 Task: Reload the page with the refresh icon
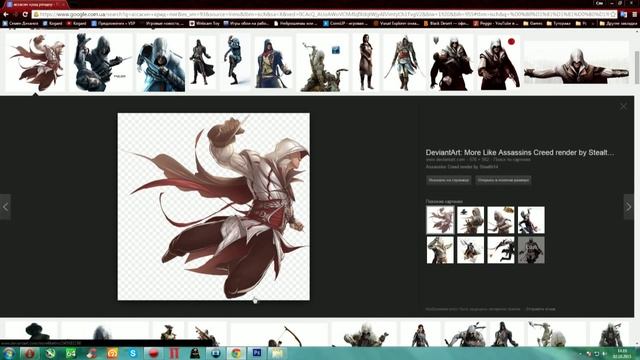click(x=25, y=14)
